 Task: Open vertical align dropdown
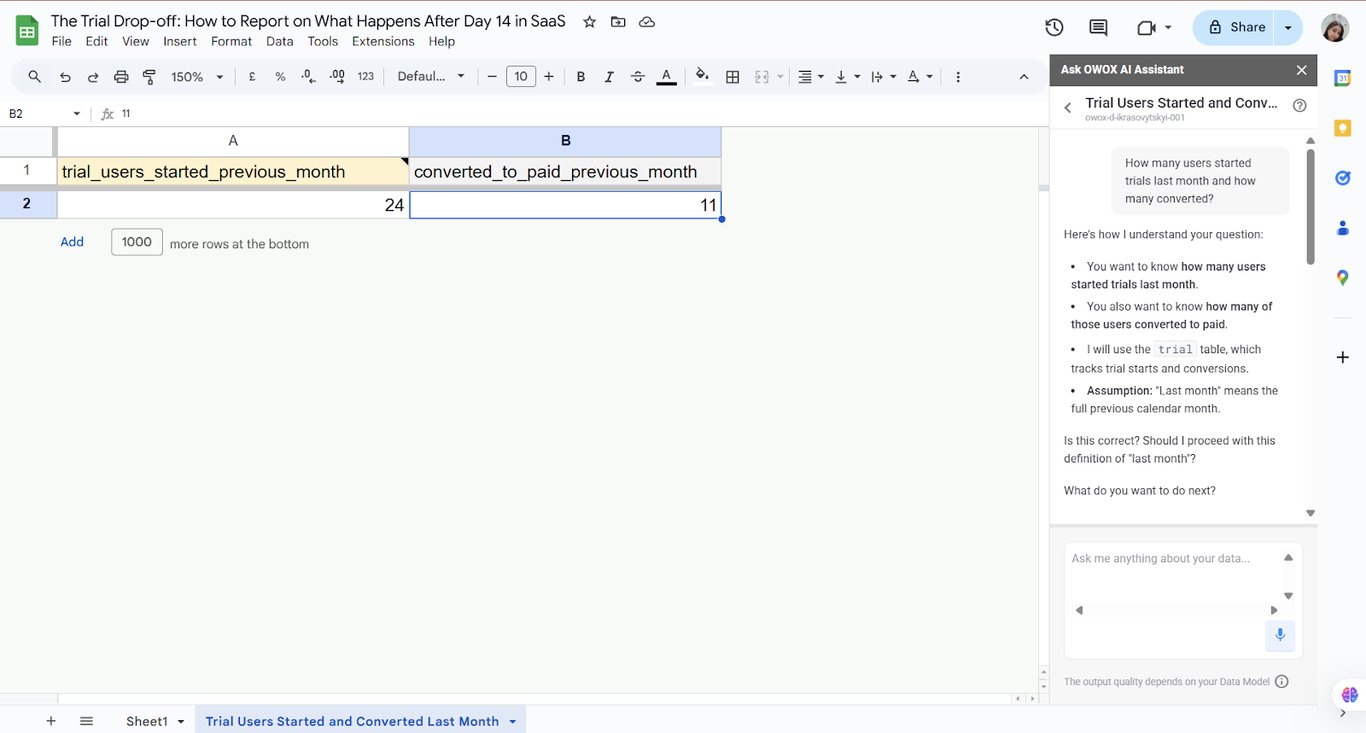tap(847, 76)
